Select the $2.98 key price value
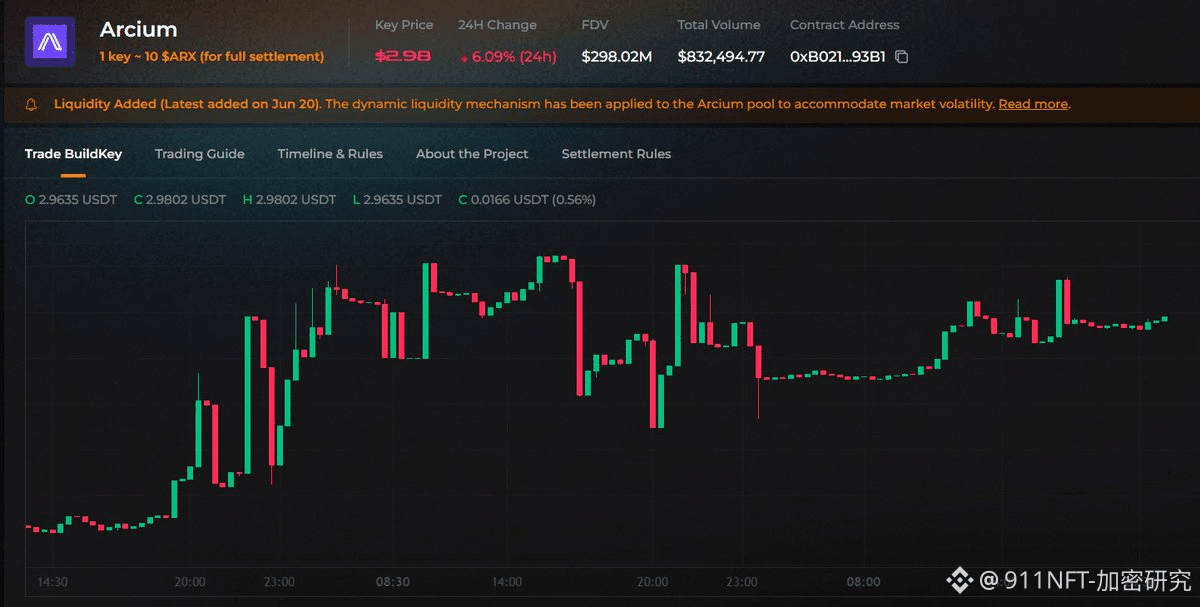The image size is (1200, 607). (x=403, y=57)
